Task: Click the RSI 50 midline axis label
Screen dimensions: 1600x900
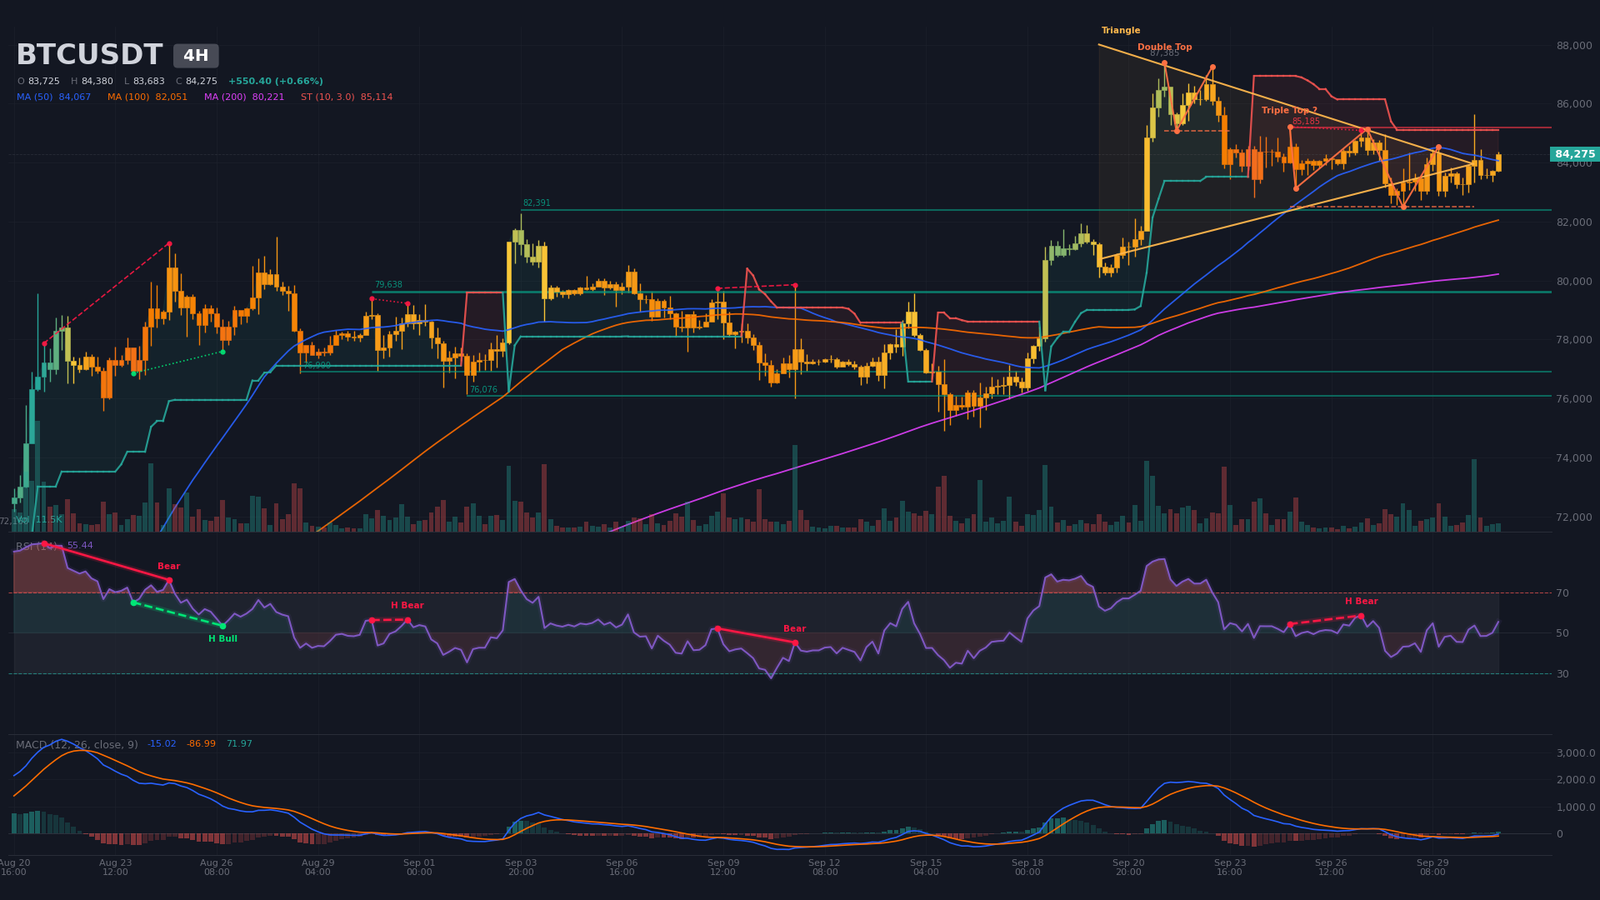Action: pyautogui.click(x=1562, y=633)
